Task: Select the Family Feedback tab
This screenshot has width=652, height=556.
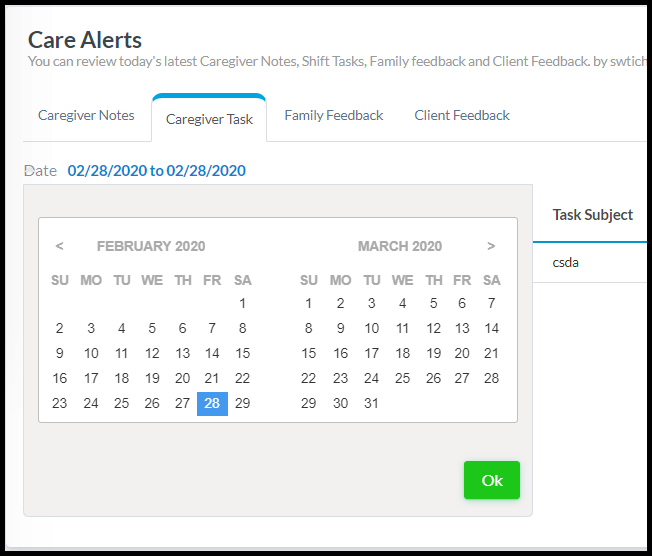Action: [333, 116]
